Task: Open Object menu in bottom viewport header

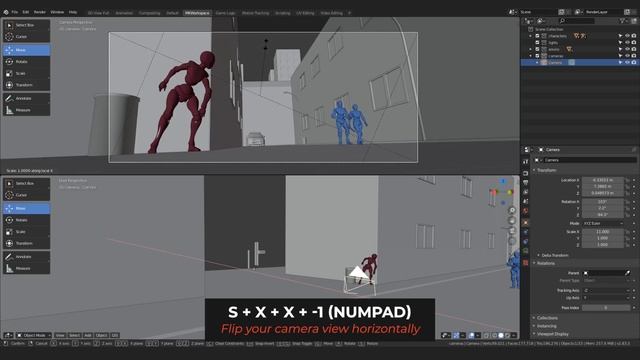Action: click(101, 336)
